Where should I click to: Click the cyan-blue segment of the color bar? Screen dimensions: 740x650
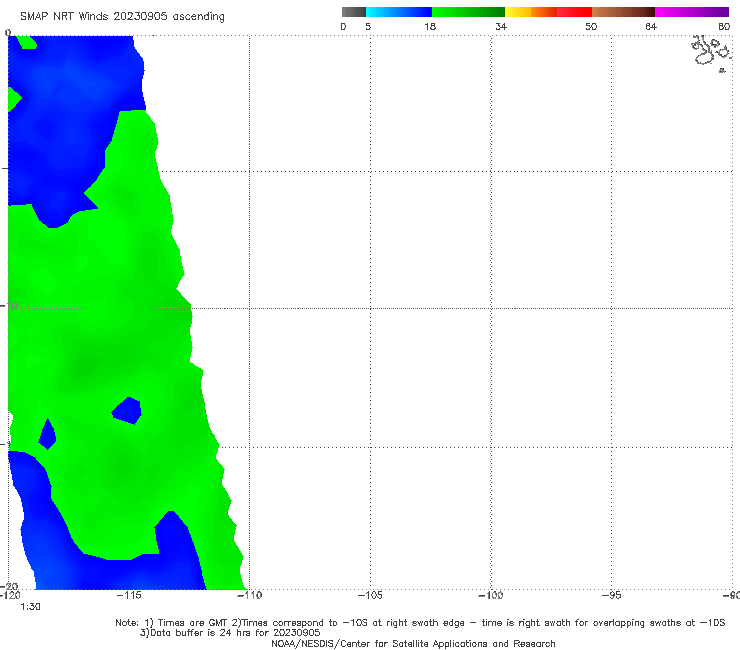pos(399,12)
